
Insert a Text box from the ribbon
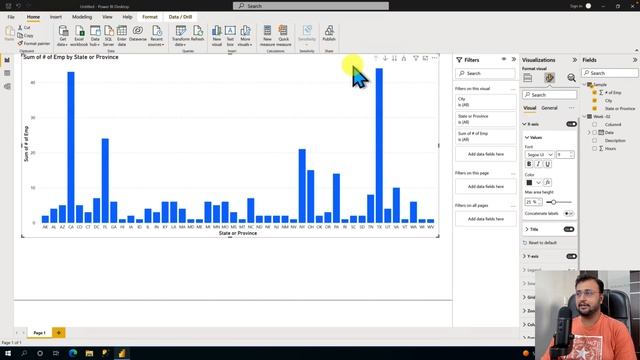click(230, 36)
